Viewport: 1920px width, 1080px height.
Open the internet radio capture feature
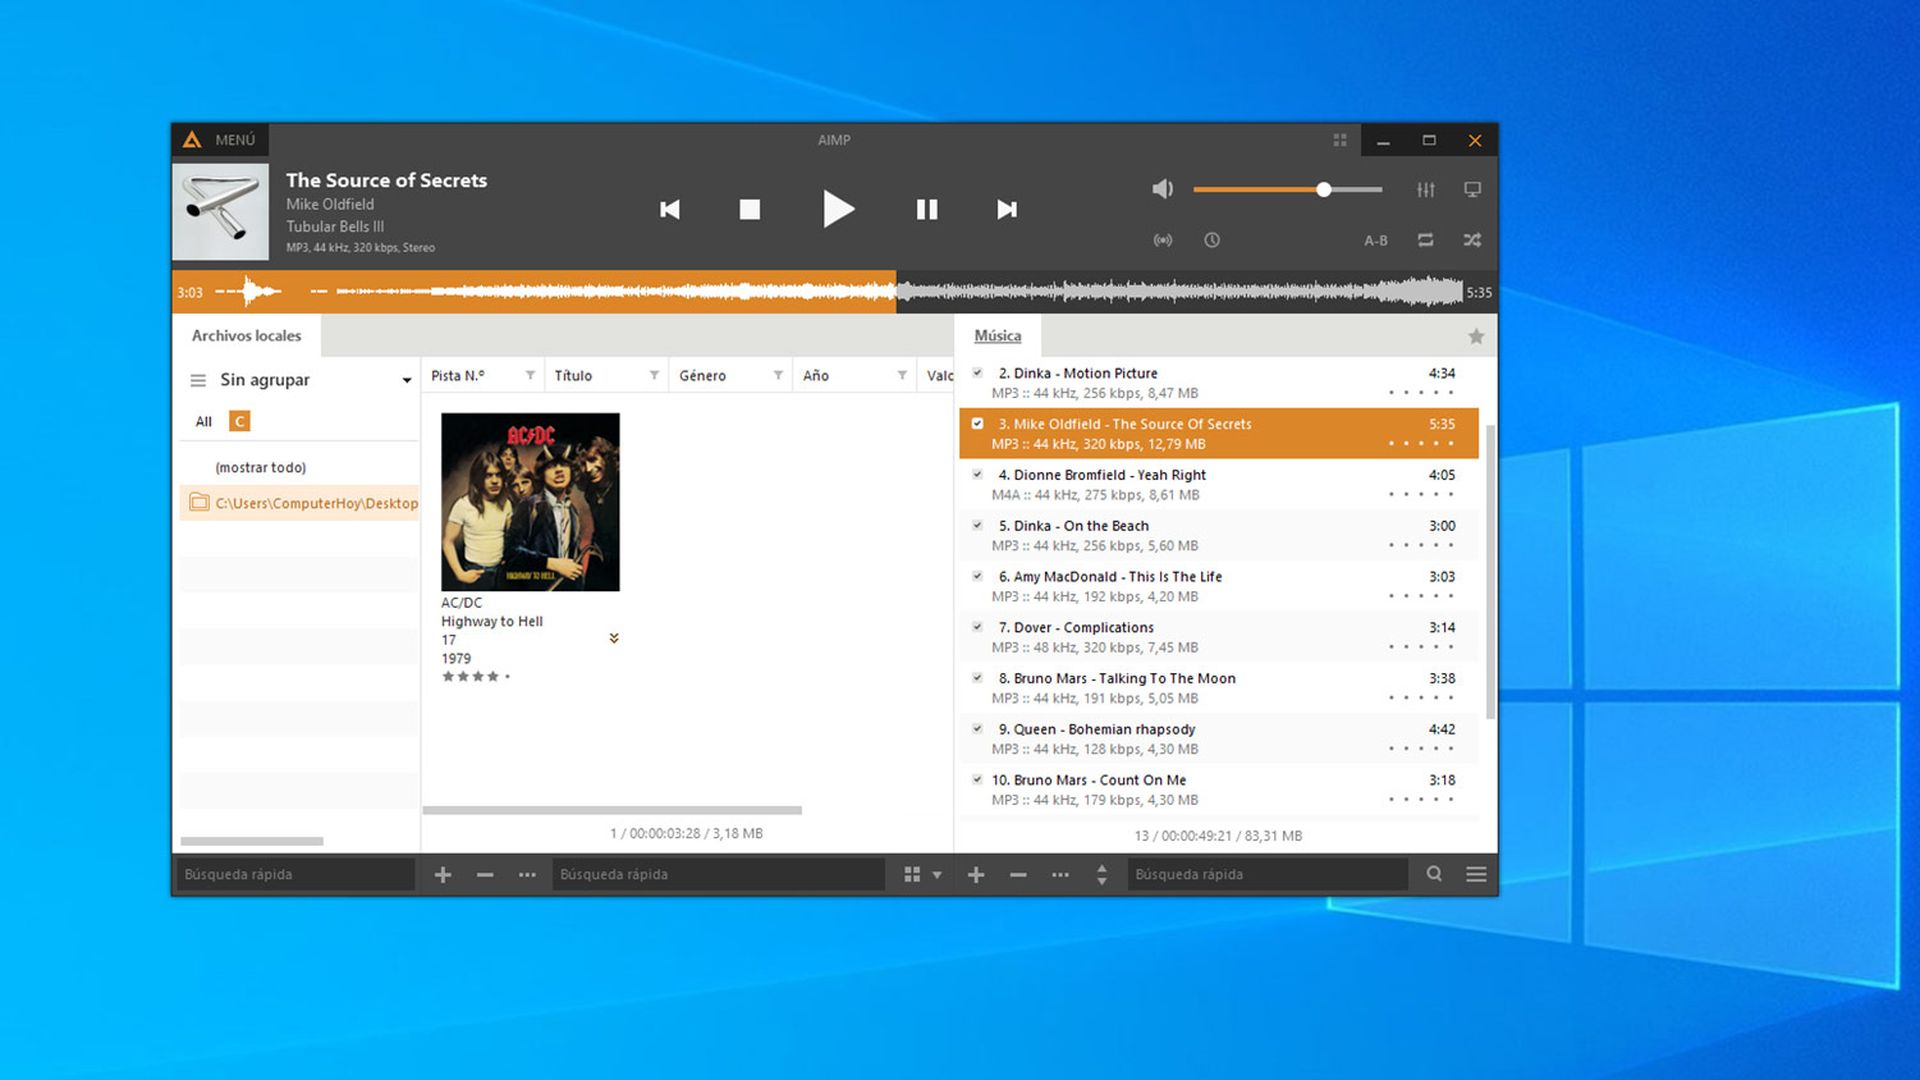1163,240
